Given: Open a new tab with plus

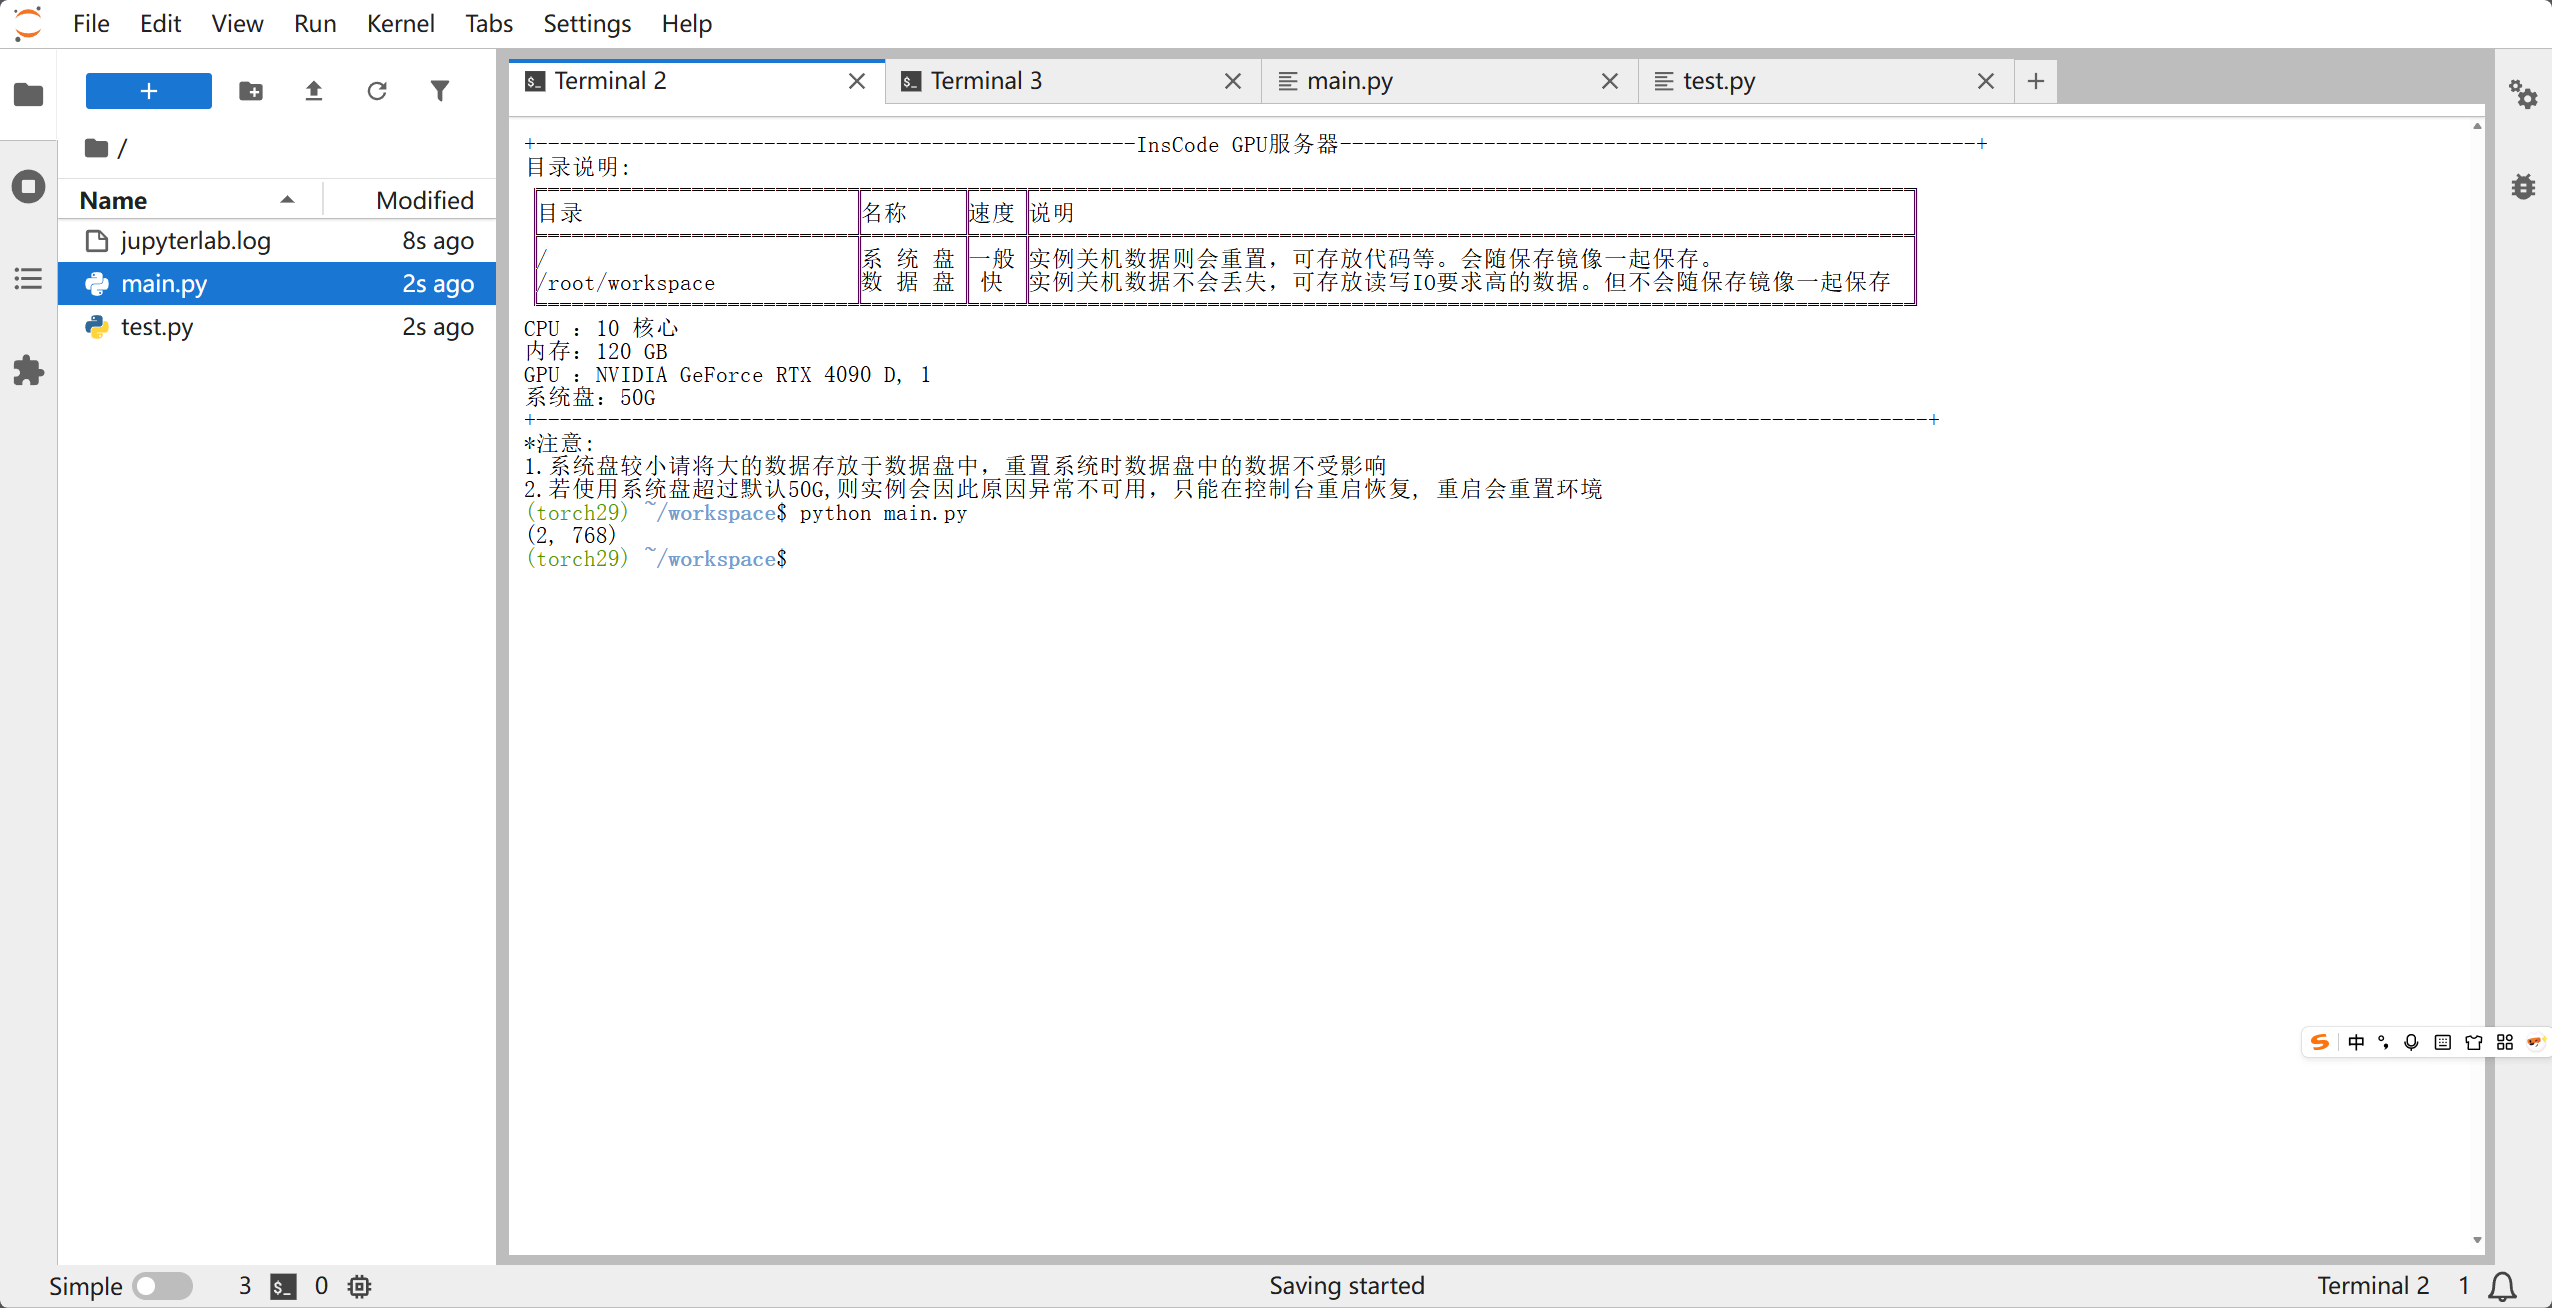Looking at the screenshot, I should pyautogui.click(x=2035, y=81).
